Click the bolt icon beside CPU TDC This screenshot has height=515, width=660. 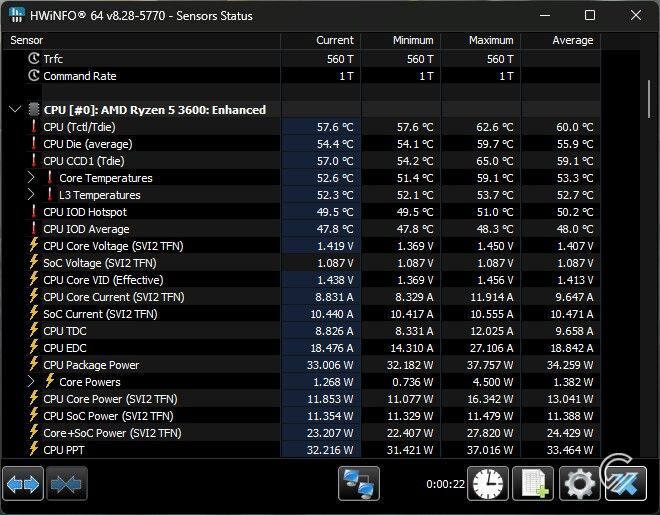[34, 330]
